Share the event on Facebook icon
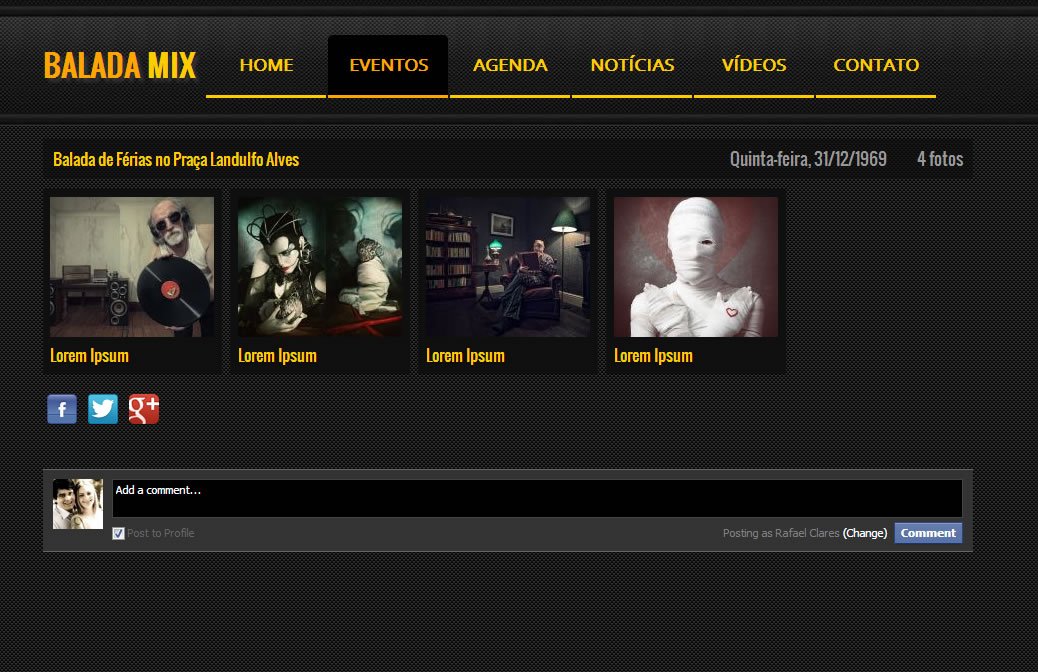 (x=62, y=409)
